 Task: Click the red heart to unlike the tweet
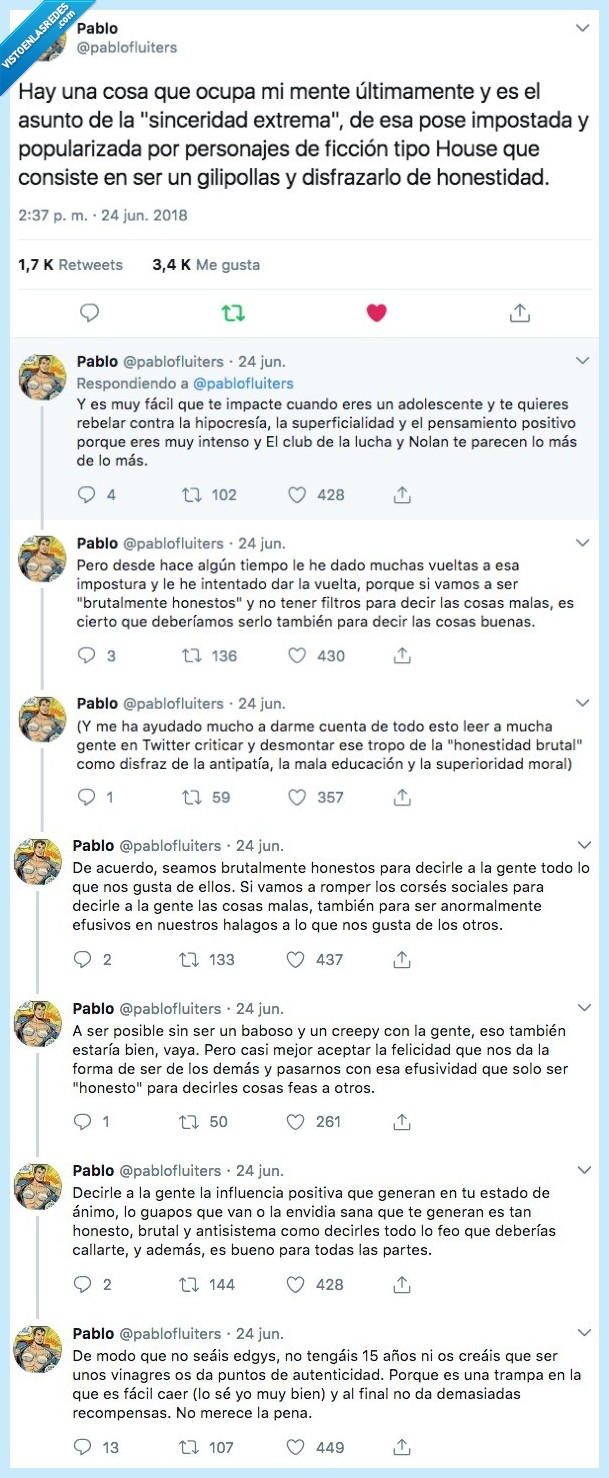point(376,312)
